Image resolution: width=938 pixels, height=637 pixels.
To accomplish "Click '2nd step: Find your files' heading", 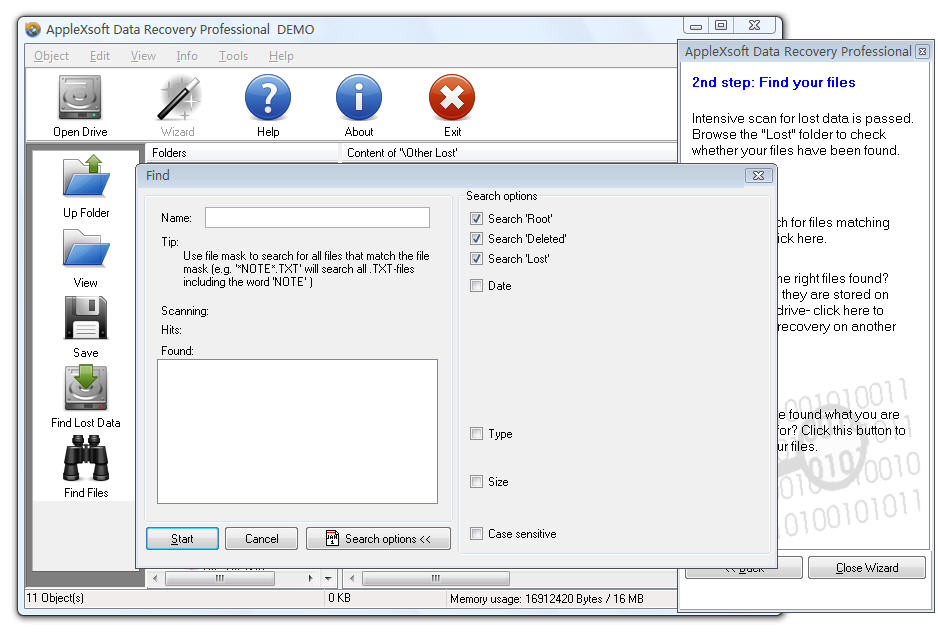I will point(773,83).
